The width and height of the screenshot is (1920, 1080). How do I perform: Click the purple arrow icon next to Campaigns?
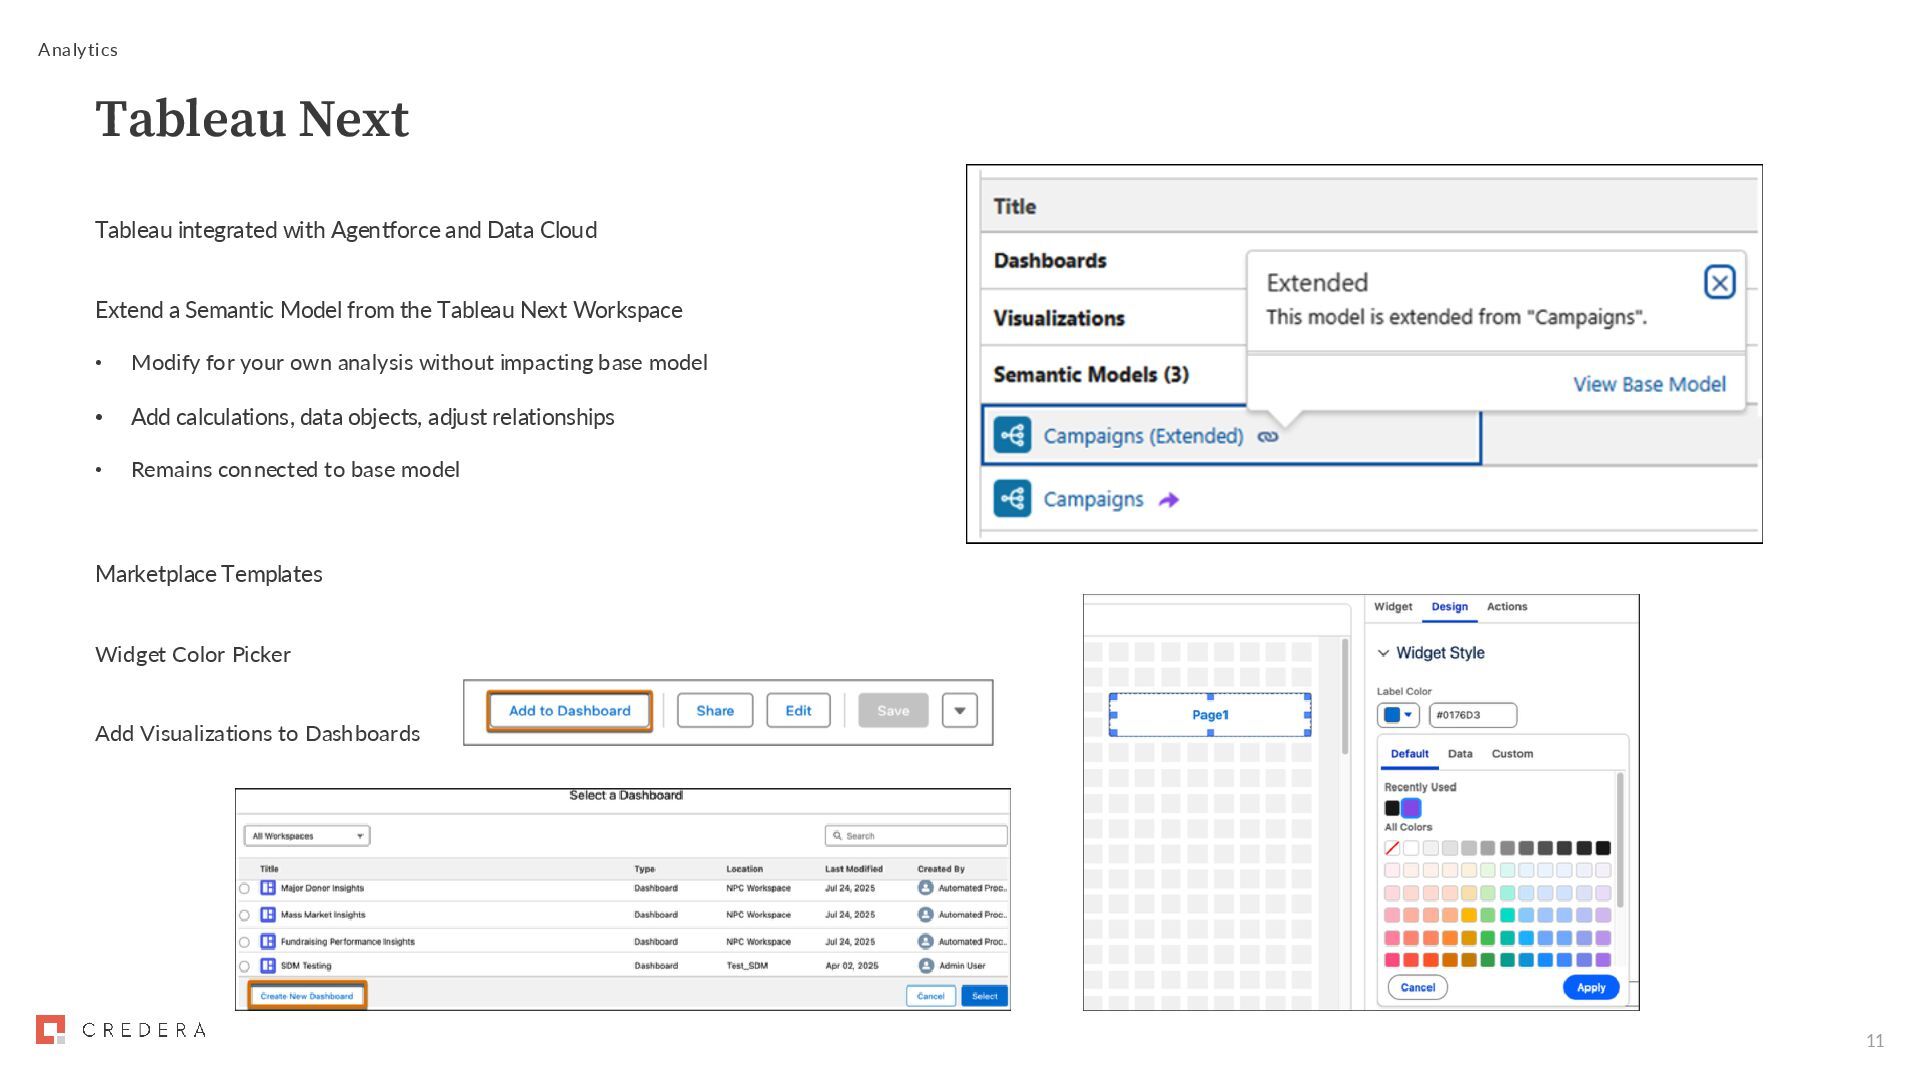[x=1168, y=500]
